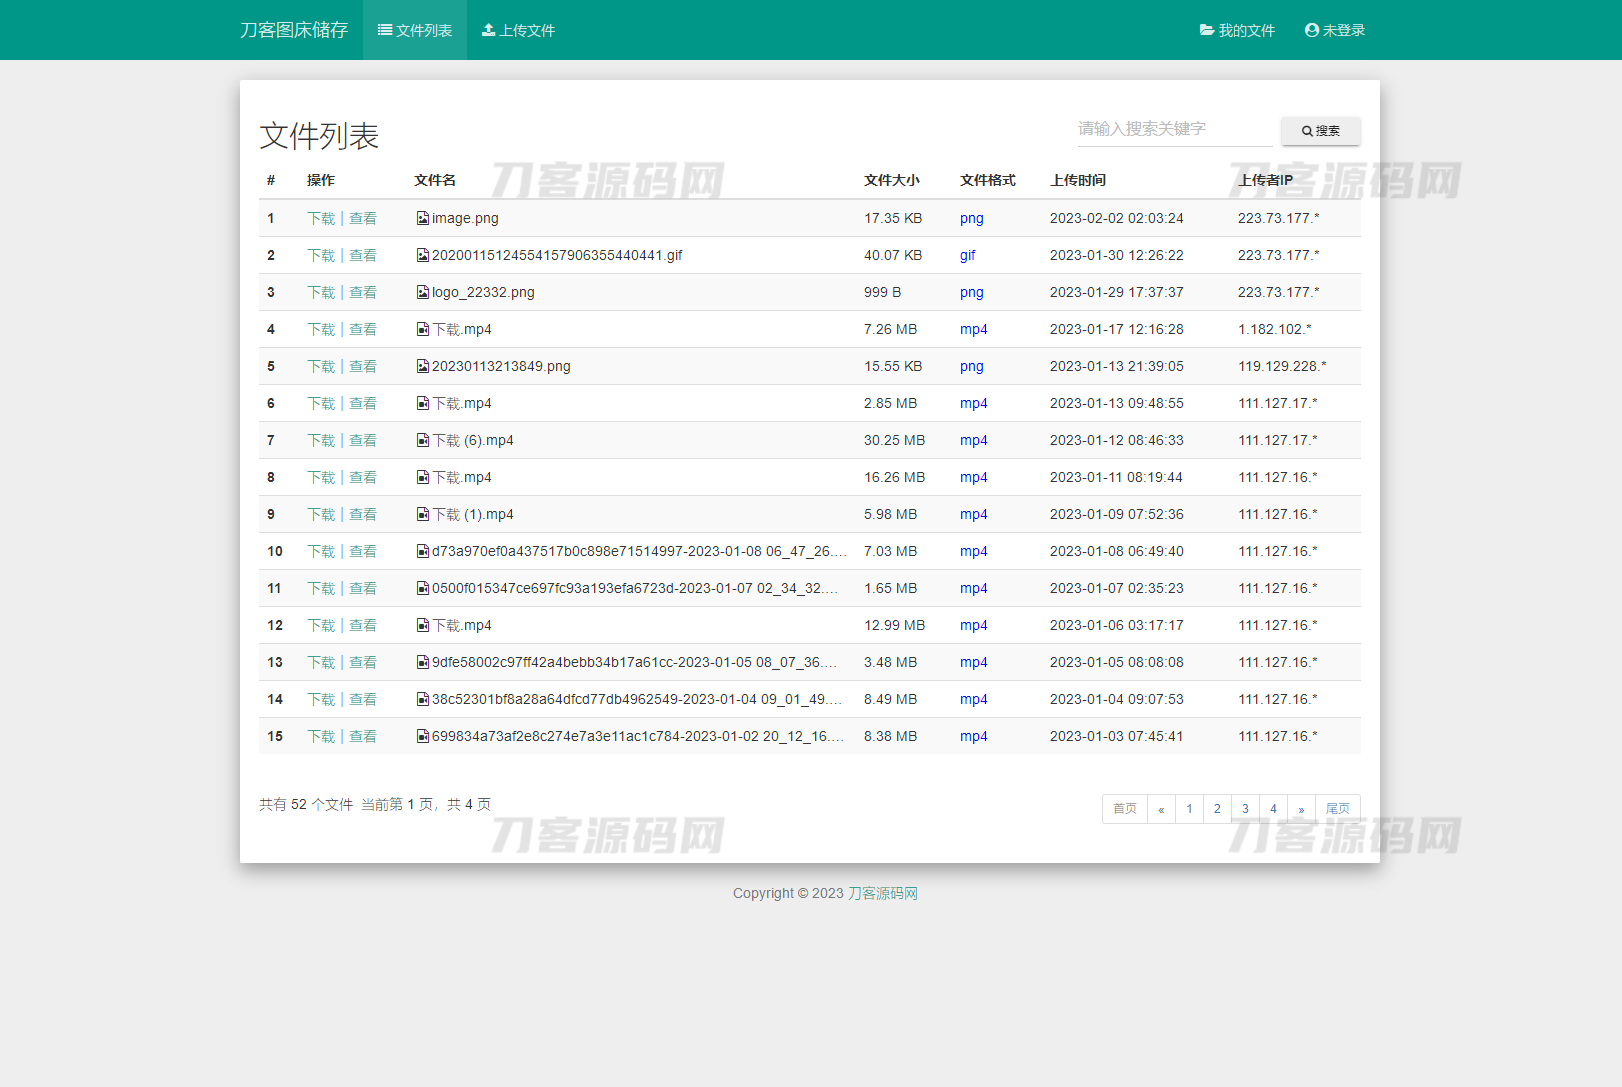
Task: Open the png format link for image.png
Action: (x=971, y=218)
